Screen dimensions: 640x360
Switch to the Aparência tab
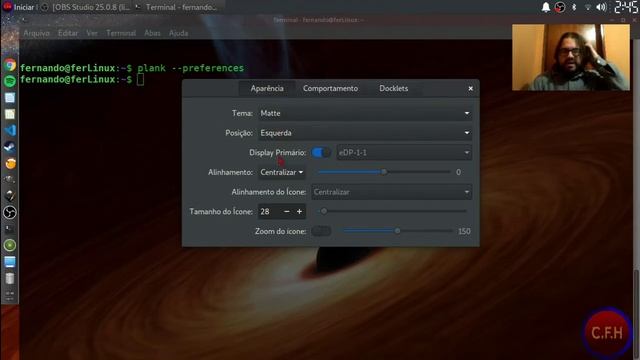pos(267,89)
